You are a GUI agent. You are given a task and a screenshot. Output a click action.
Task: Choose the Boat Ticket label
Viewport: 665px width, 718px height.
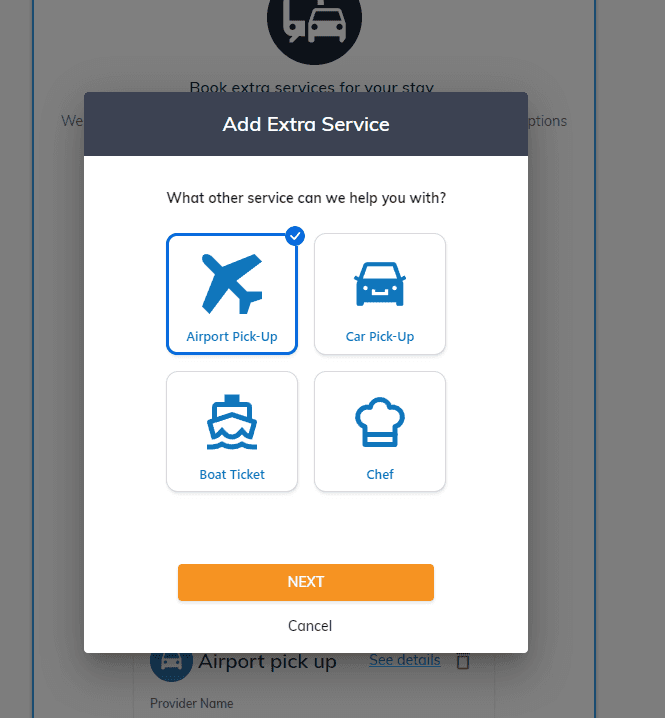click(x=232, y=474)
